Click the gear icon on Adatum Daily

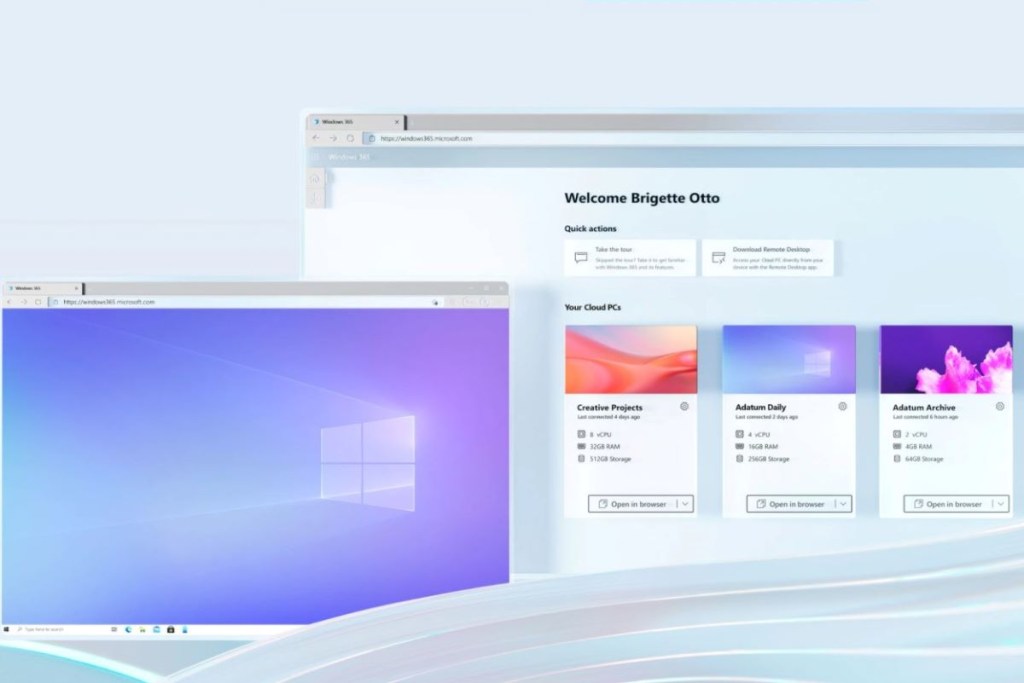click(843, 407)
